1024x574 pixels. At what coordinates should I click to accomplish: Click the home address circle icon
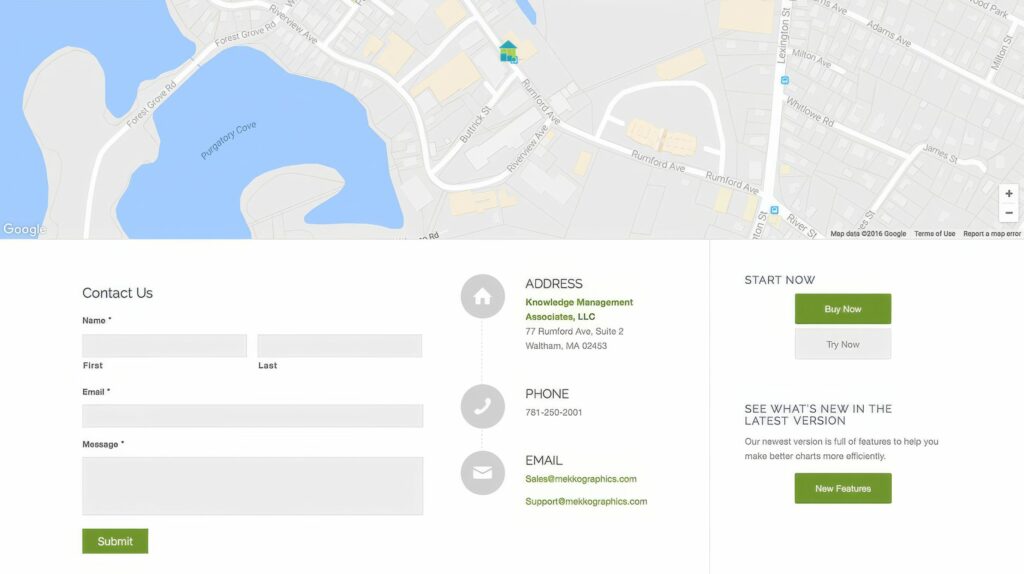(483, 296)
